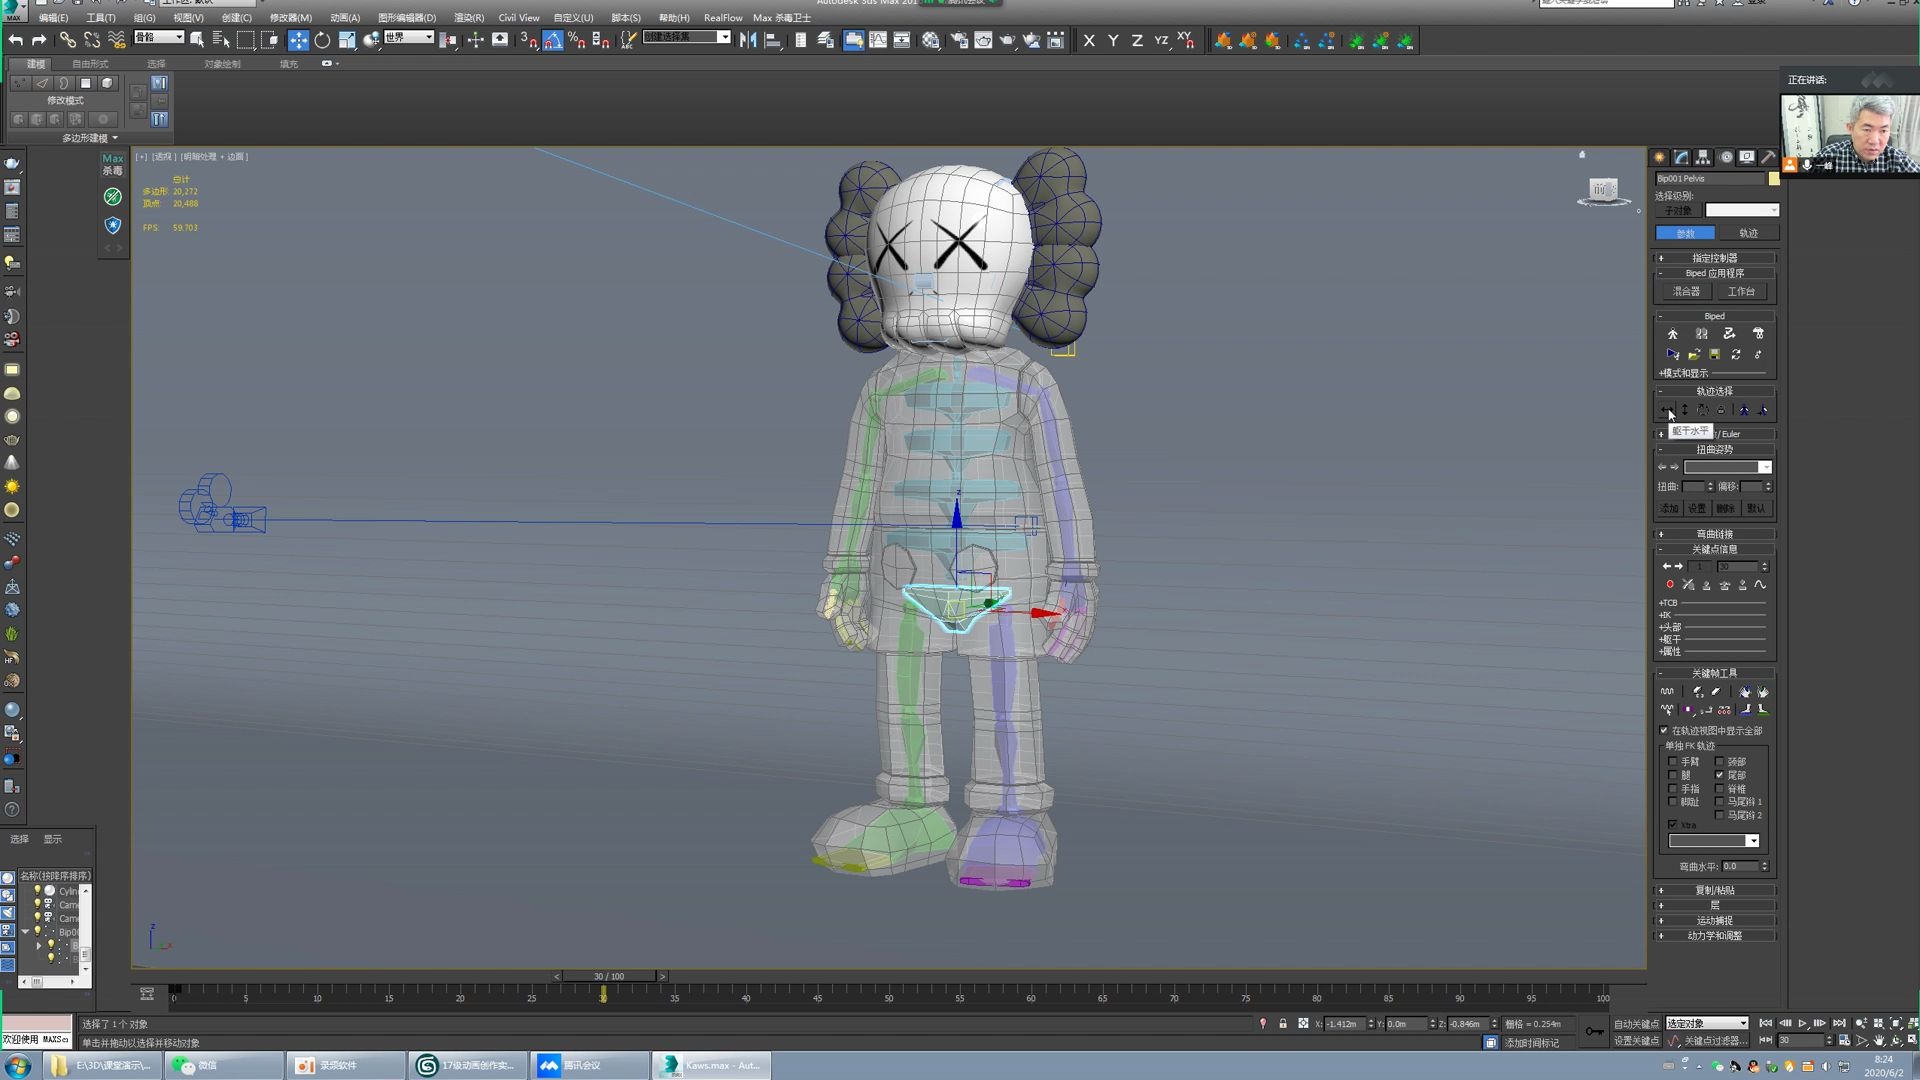
Task: Enable Biped Footstep Mode icon
Action: (x=1701, y=334)
